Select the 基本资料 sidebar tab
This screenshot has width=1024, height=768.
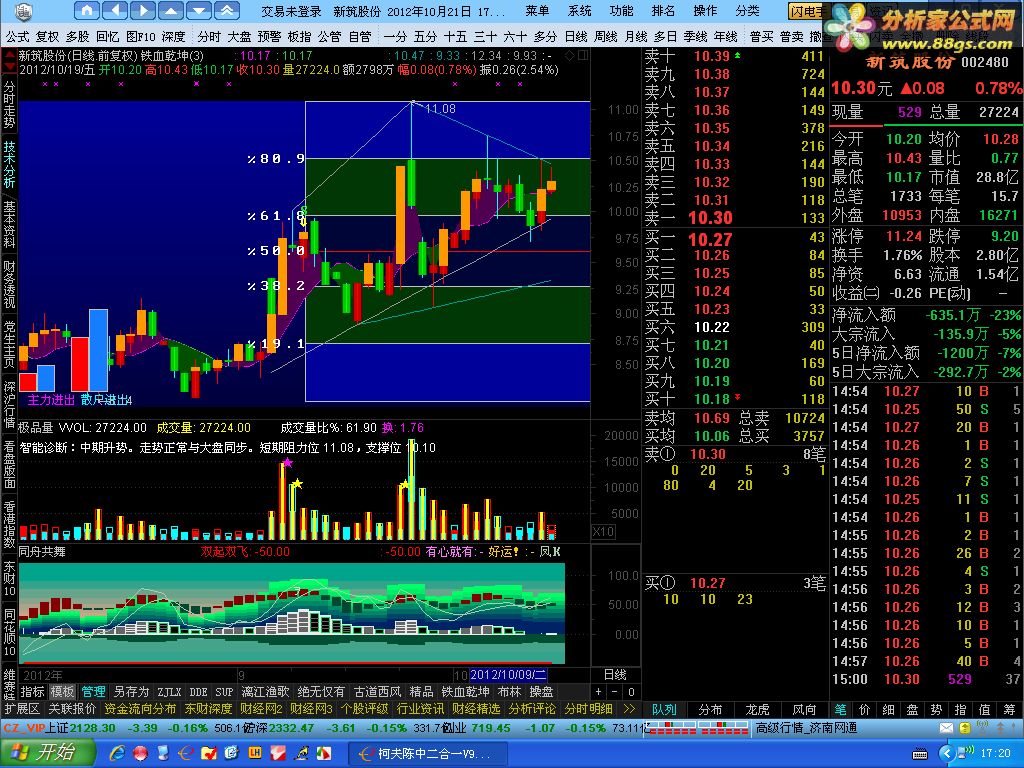[x=9, y=224]
